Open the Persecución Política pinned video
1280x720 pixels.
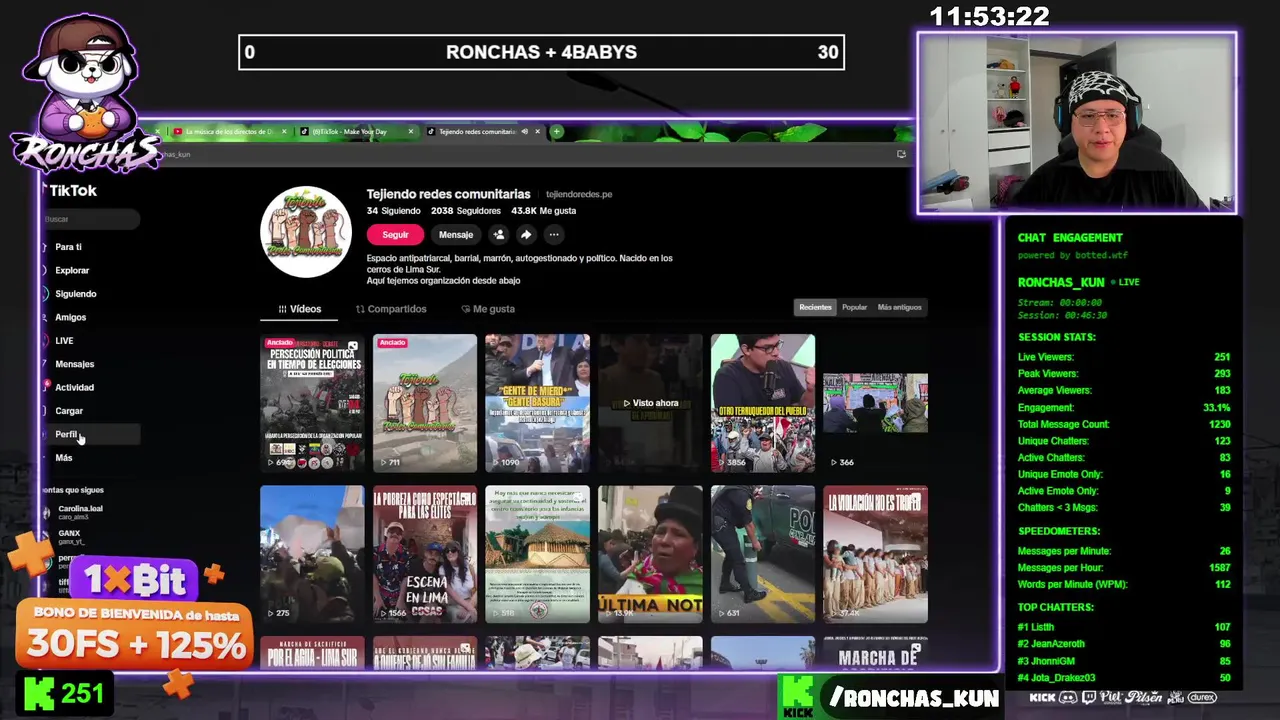(x=312, y=403)
